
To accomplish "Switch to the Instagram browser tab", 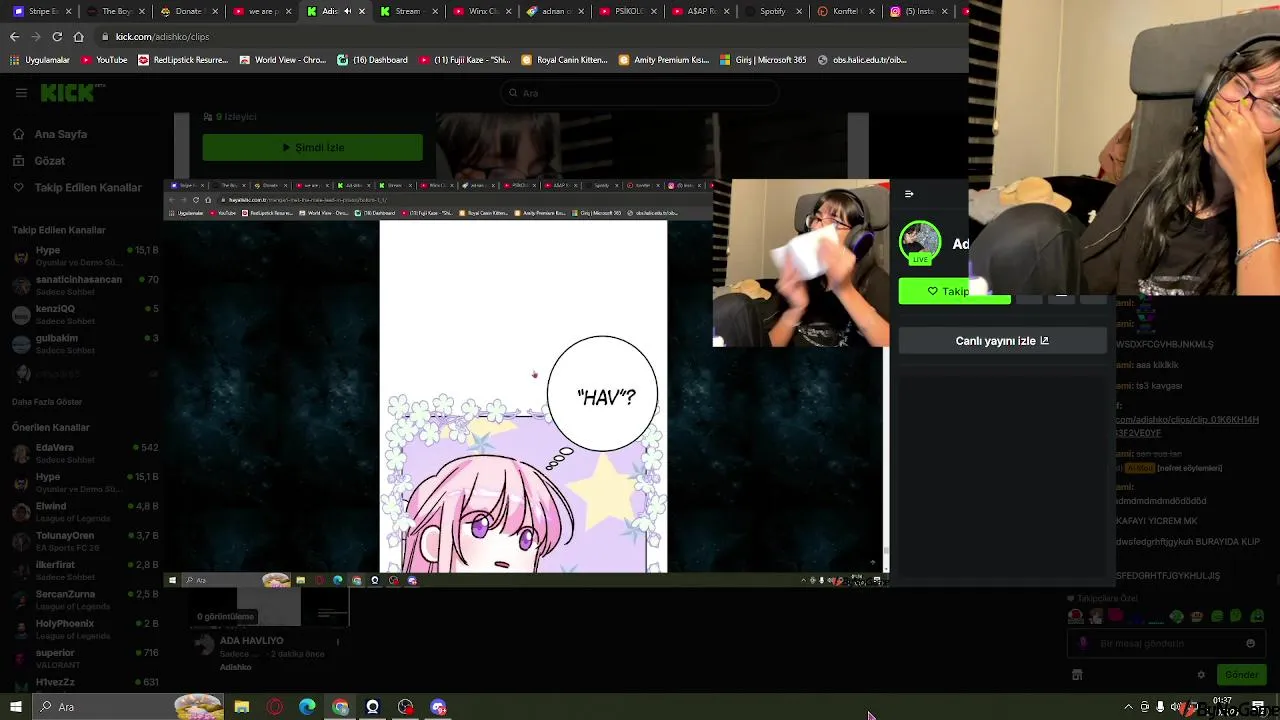I will pyautogui.click(x=917, y=12).
